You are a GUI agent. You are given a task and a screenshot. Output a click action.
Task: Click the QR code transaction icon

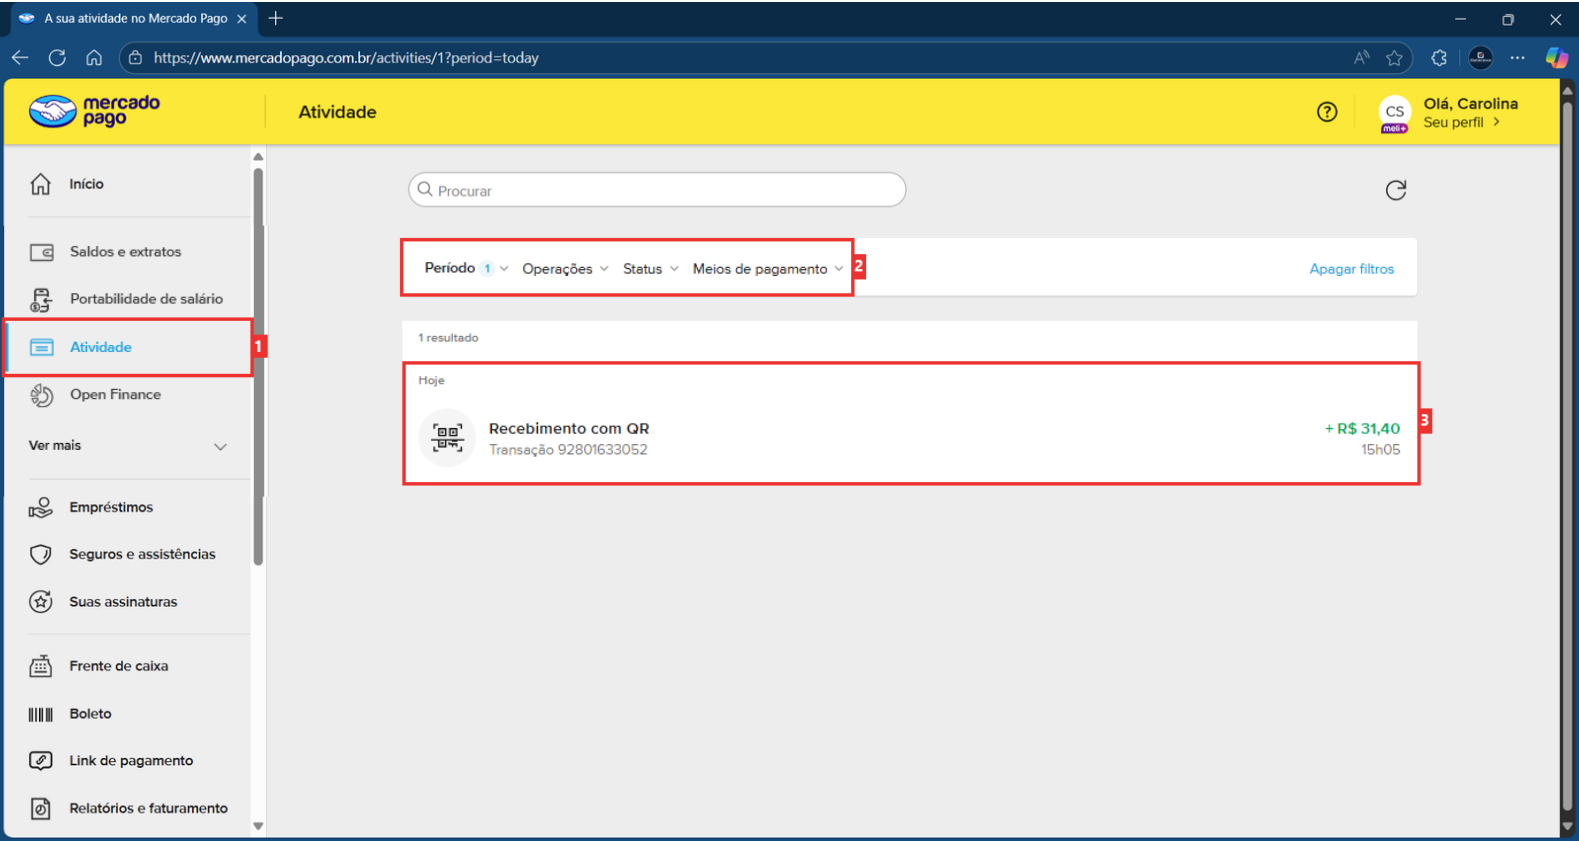point(447,438)
